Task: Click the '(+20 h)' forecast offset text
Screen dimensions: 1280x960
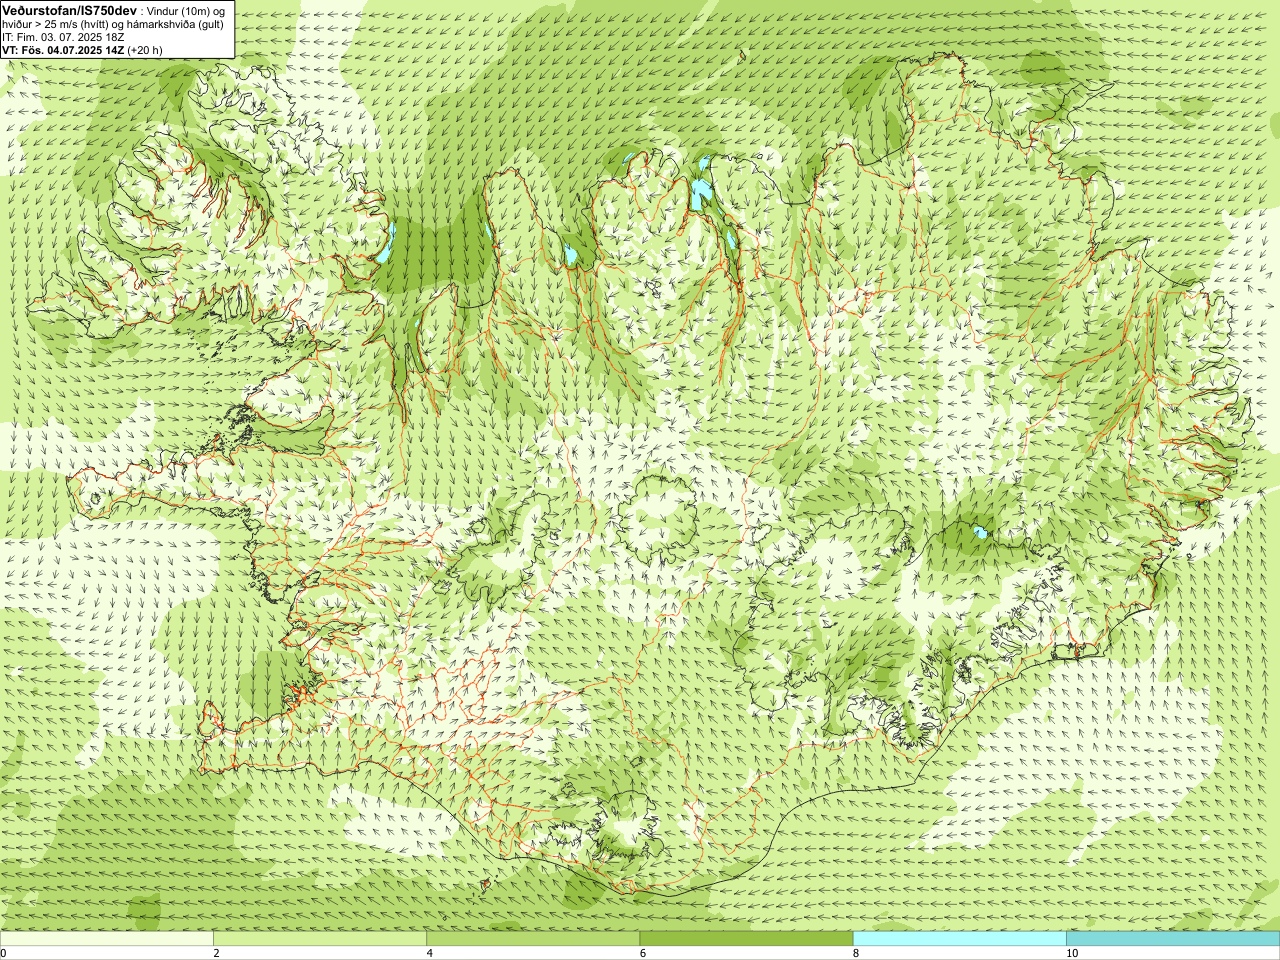Action: coord(145,49)
